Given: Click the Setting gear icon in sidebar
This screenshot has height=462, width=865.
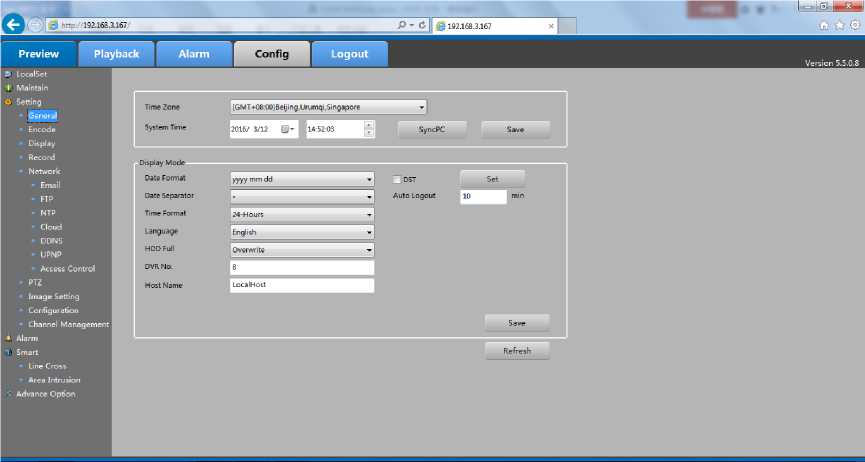Looking at the screenshot, I should (x=8, y=102).
